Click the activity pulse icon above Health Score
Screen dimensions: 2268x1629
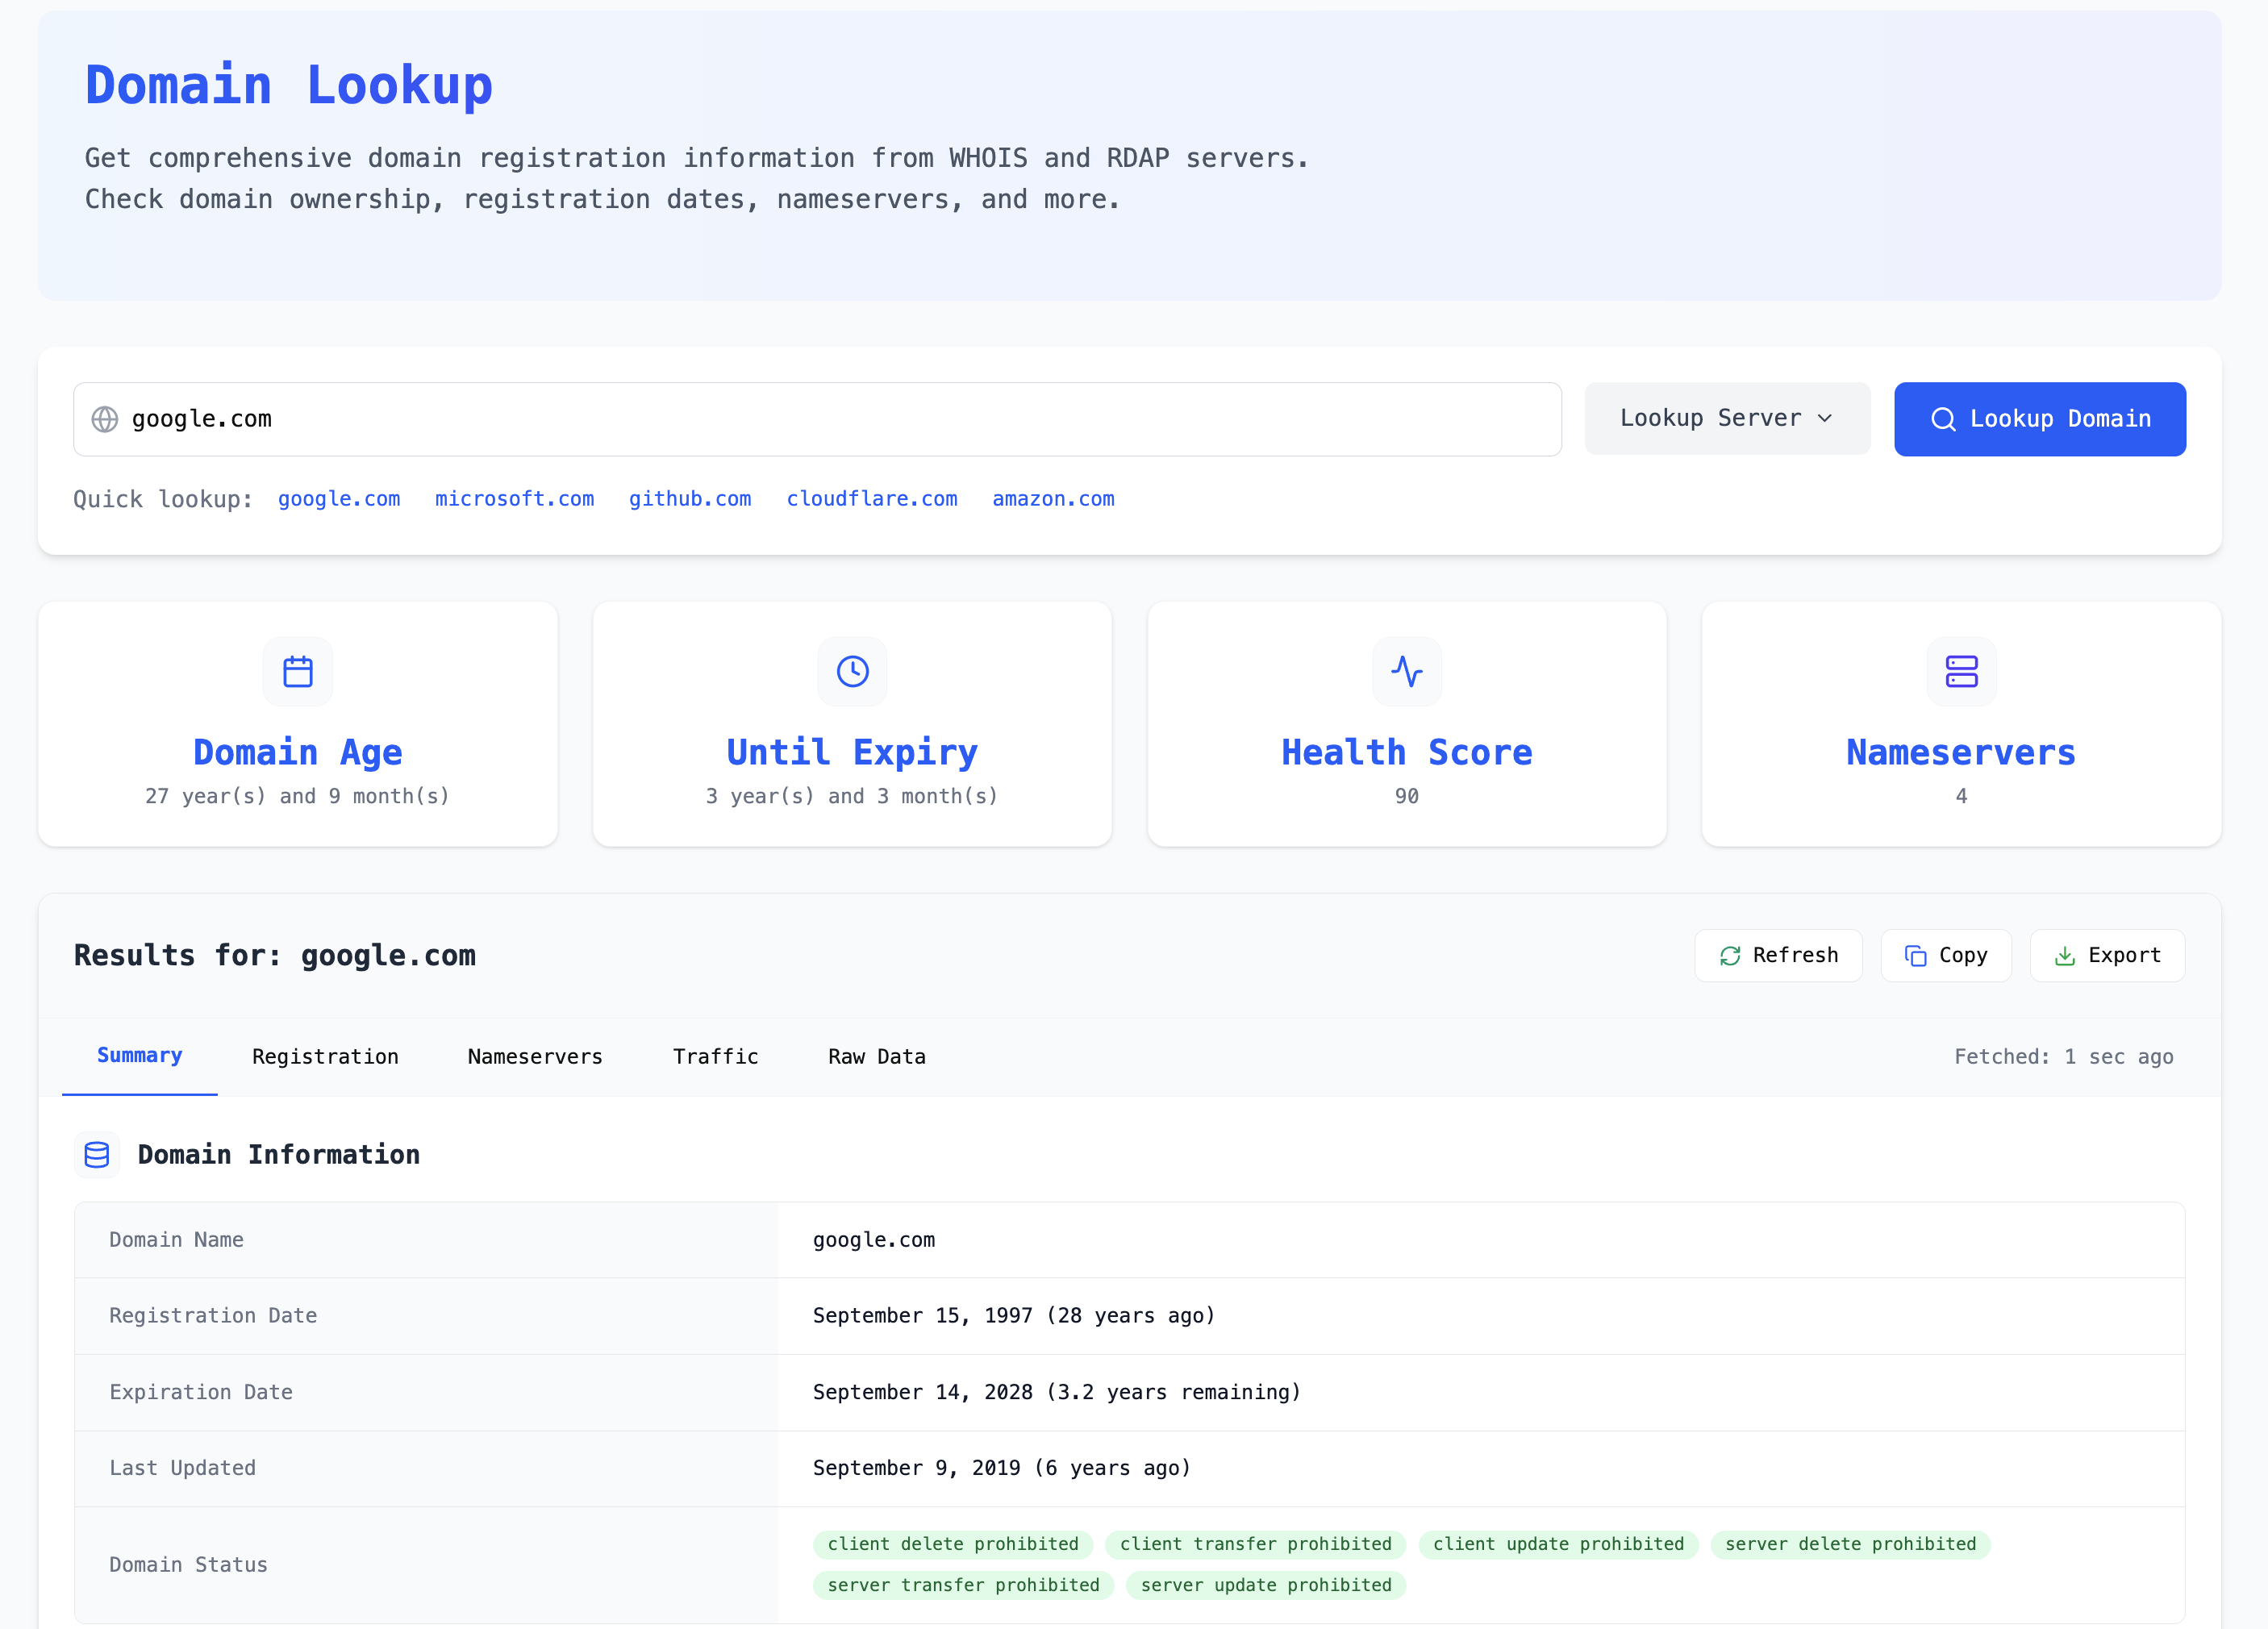tap(1406, 671)
